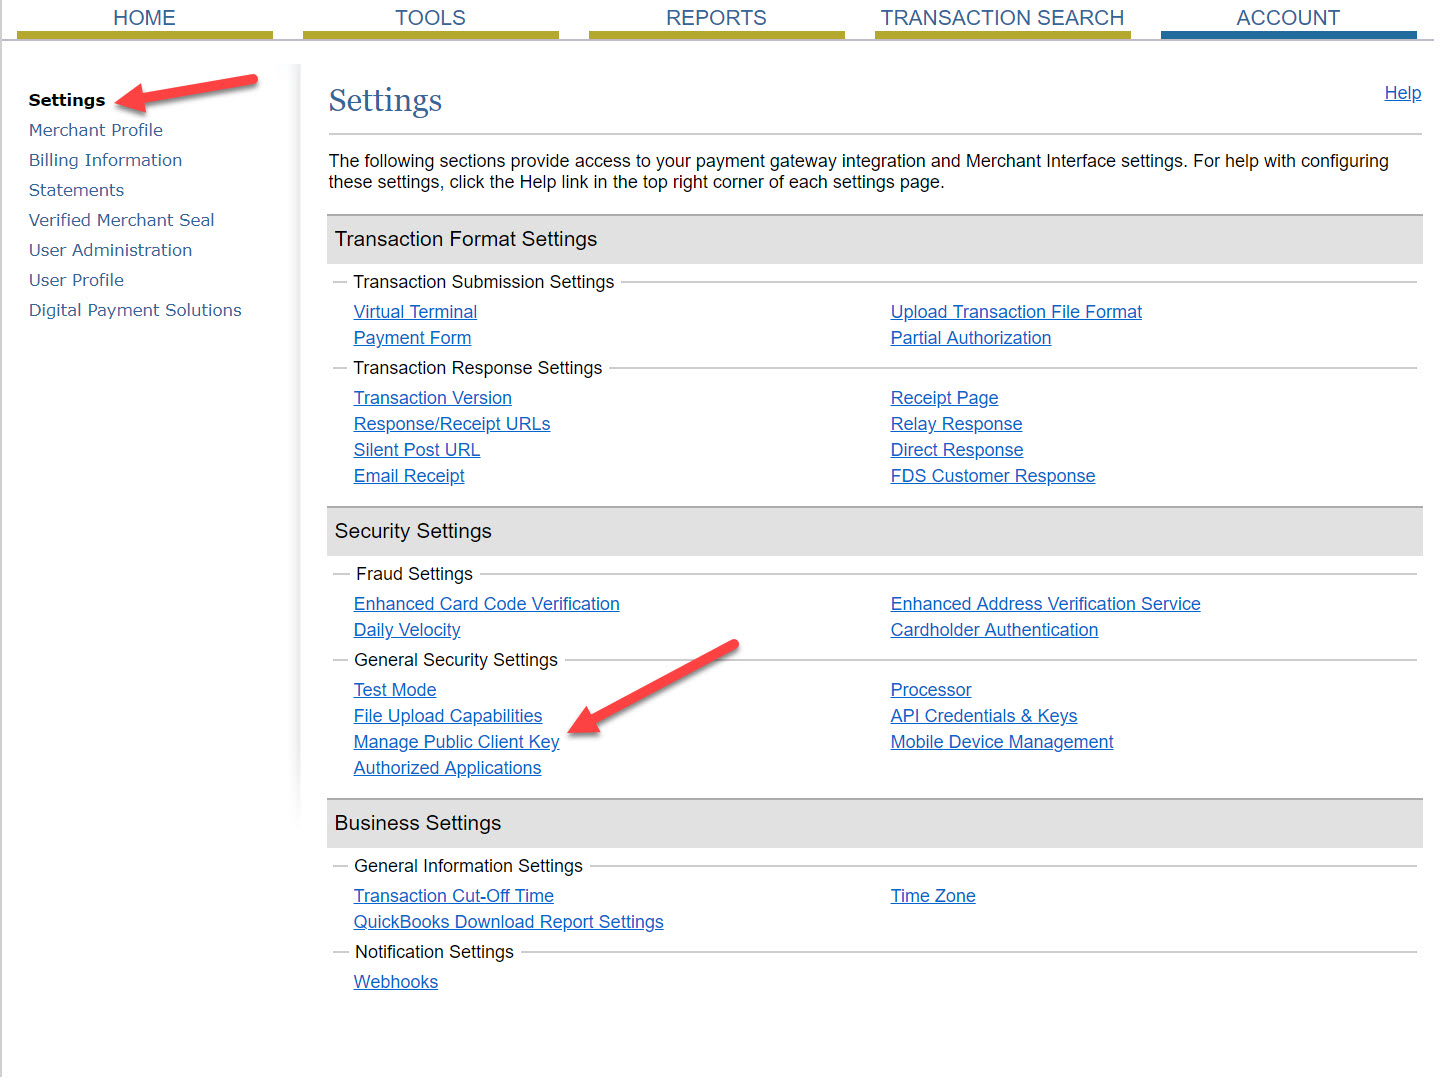The image size is (1447, 1085).
Task: Open the Time Zone setting
Action: [x=933, y=896]
